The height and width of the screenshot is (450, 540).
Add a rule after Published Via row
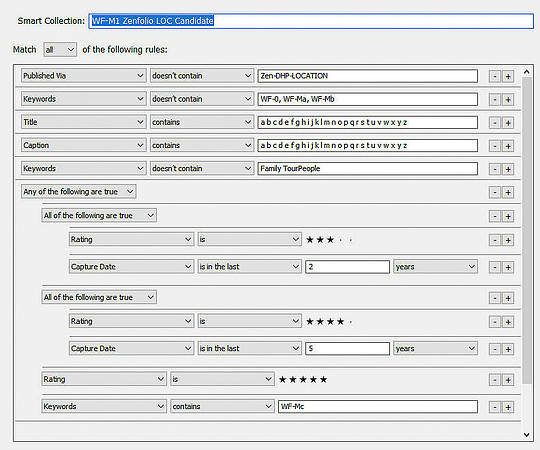(508, 76)
